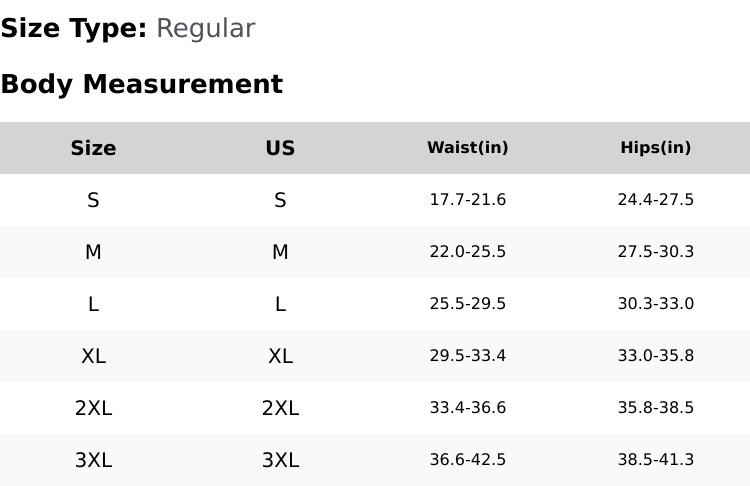Click hips value 30.3-33.0
Viewport: 750px width, 486px height.
655,304
